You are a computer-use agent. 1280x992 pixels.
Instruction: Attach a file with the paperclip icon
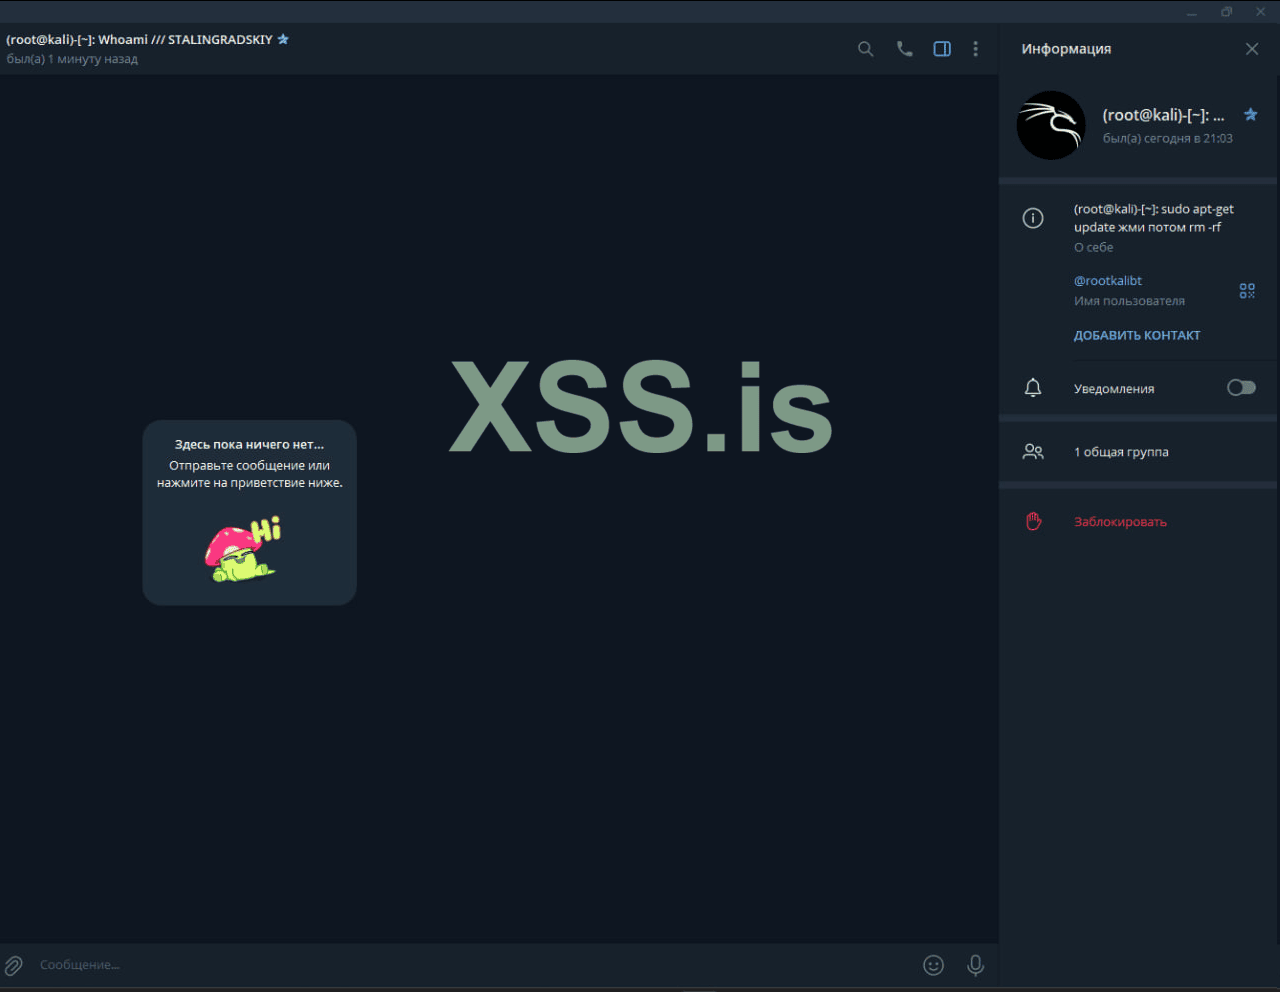pos(14,965)
